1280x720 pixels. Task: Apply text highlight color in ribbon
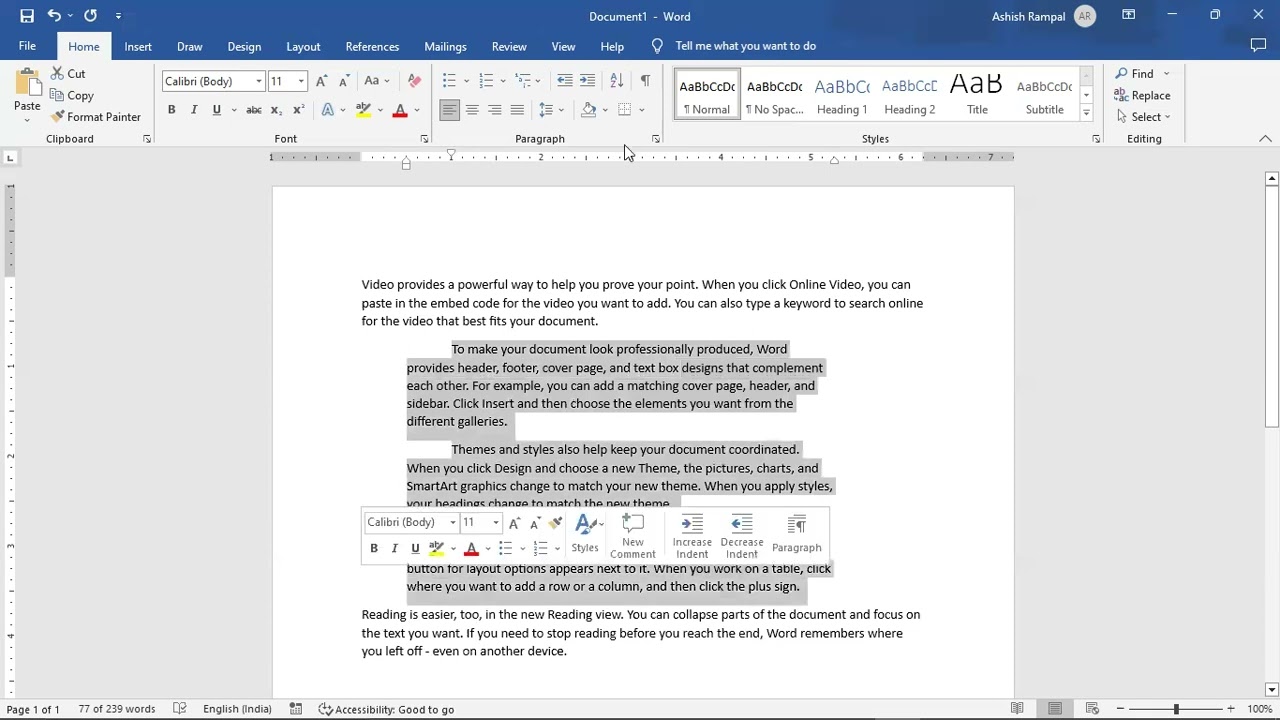(363, 110)
